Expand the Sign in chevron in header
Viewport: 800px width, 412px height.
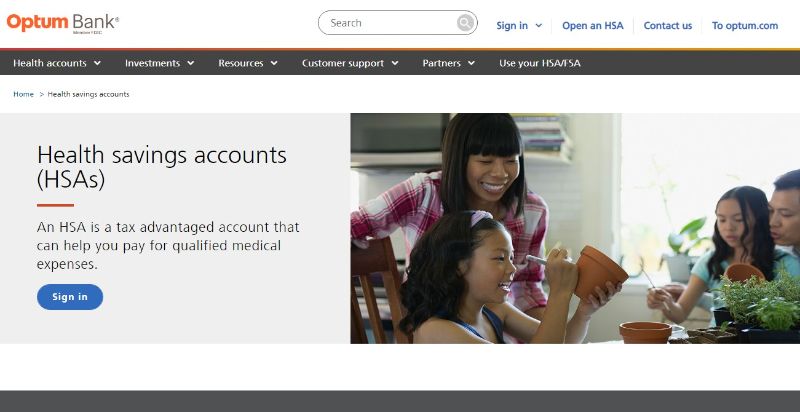click(x=539, y=25)
